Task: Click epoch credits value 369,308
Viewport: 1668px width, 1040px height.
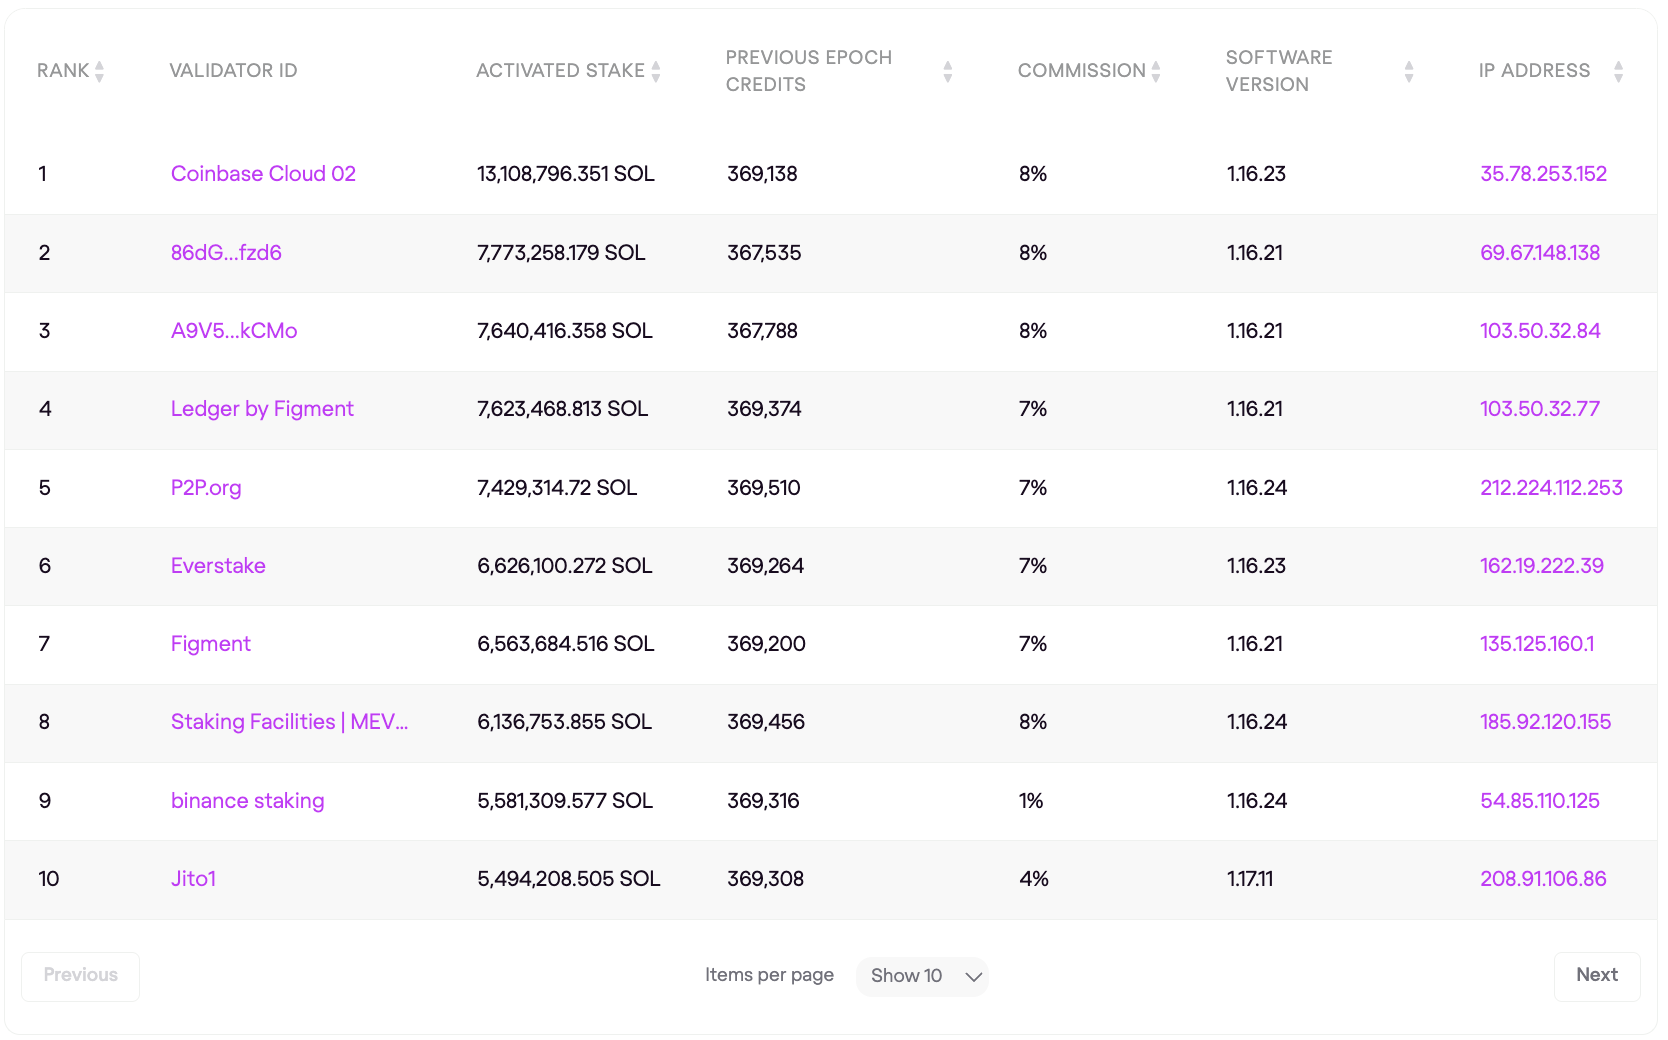Action: (x=765, y=879)
